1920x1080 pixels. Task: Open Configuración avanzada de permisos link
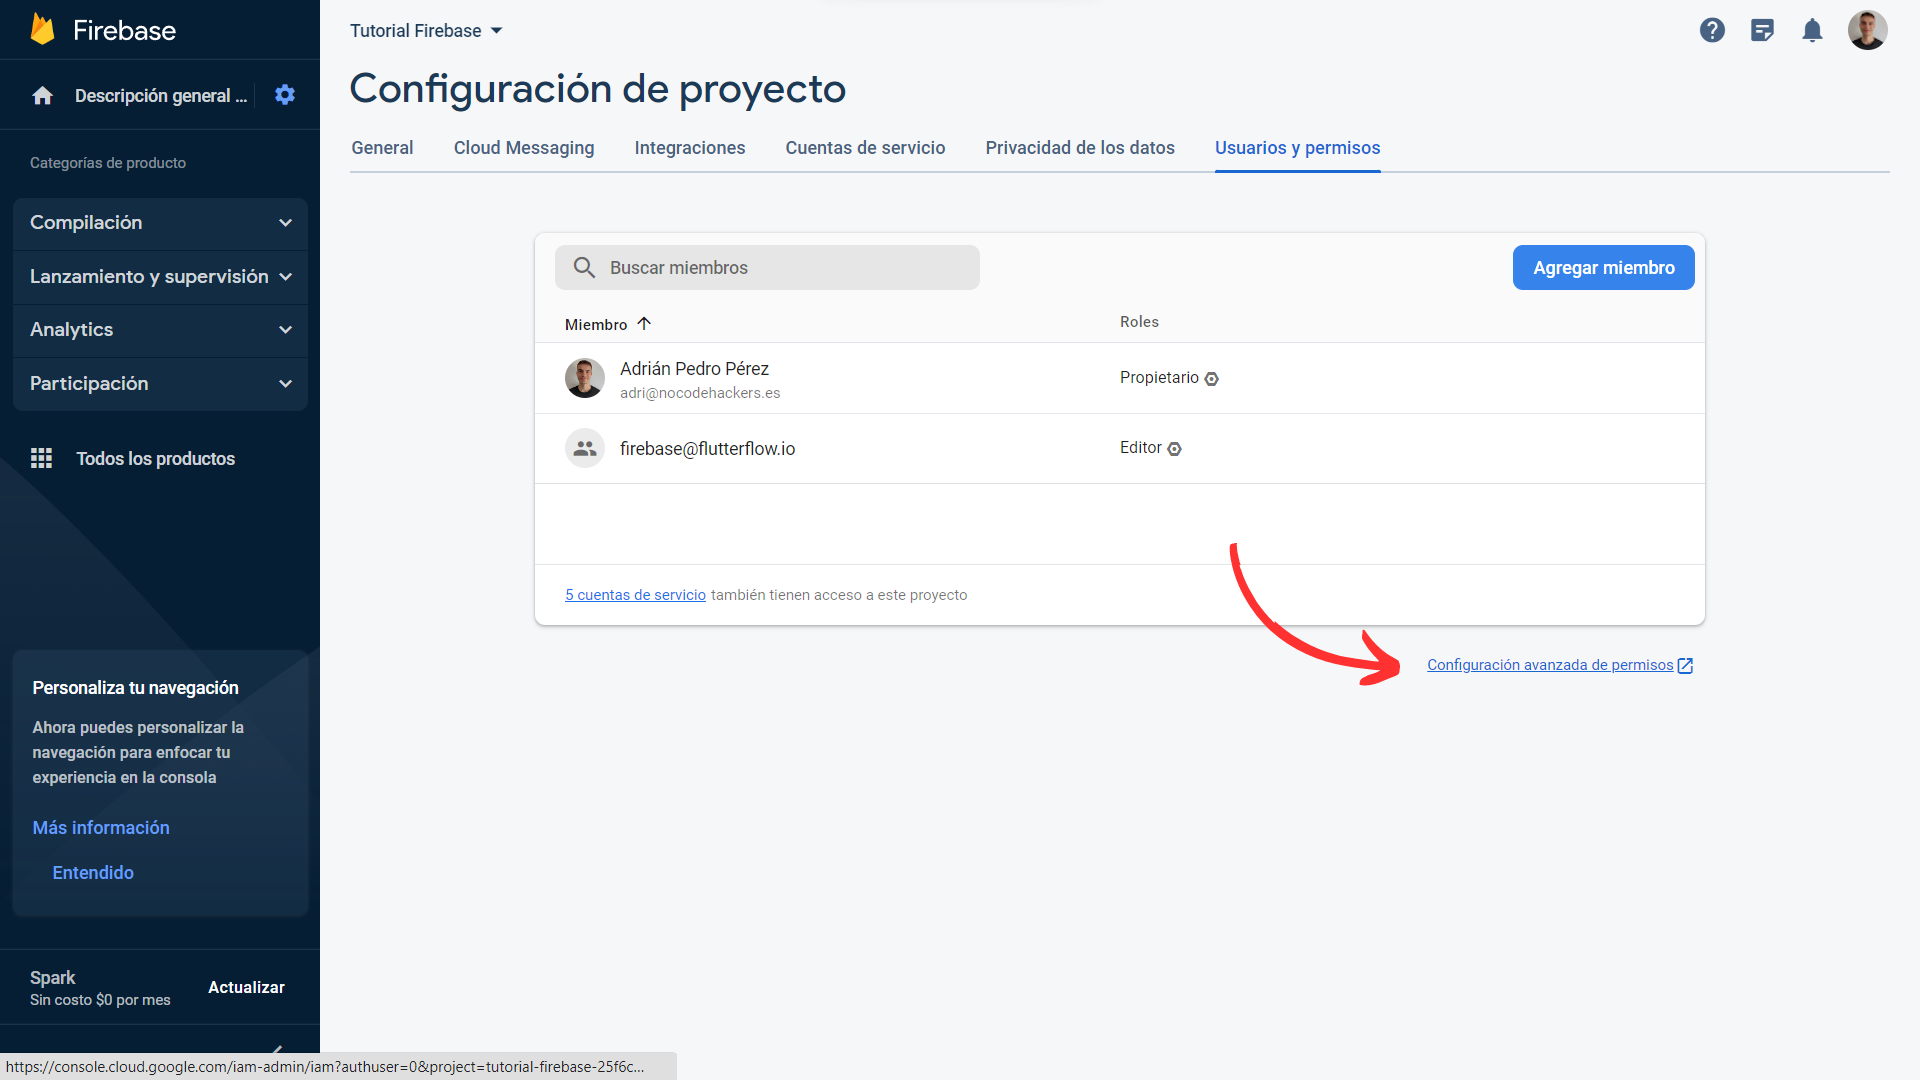tap(1550, 664)
